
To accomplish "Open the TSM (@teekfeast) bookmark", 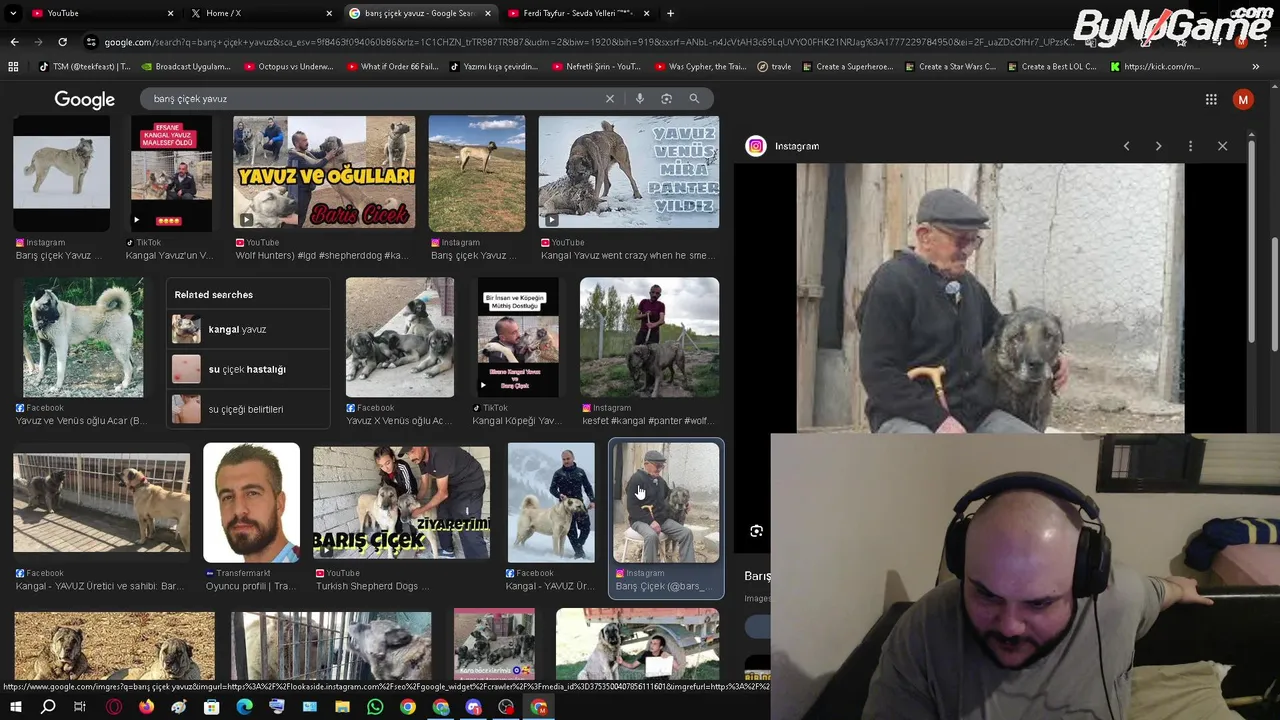I will tap(85, 67).
